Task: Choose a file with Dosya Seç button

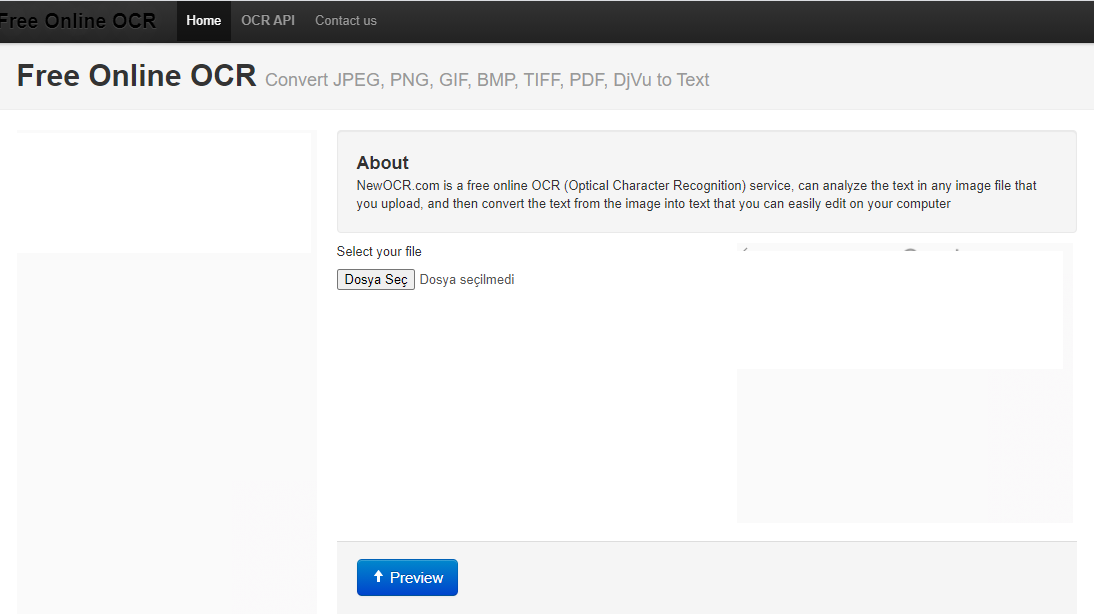Action: [x=376, y=280]
